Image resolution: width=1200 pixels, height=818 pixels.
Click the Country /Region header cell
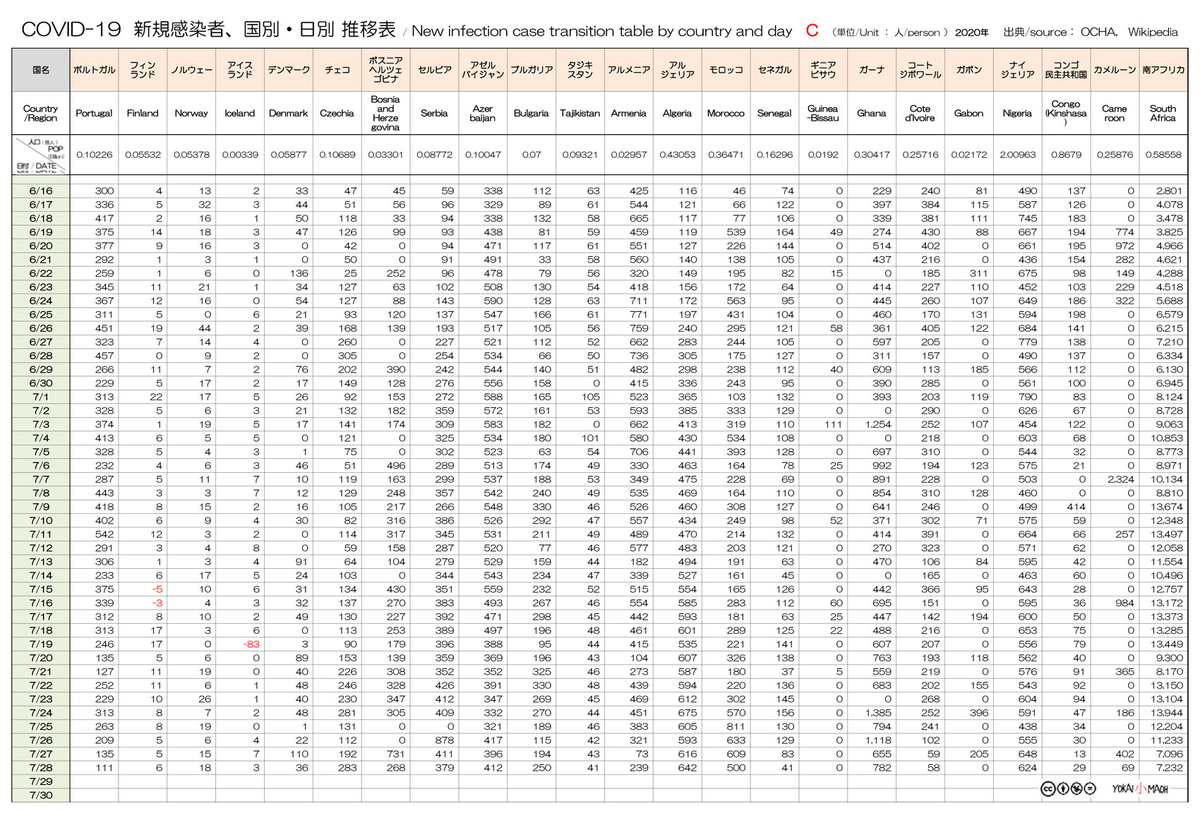click(40, 113)
